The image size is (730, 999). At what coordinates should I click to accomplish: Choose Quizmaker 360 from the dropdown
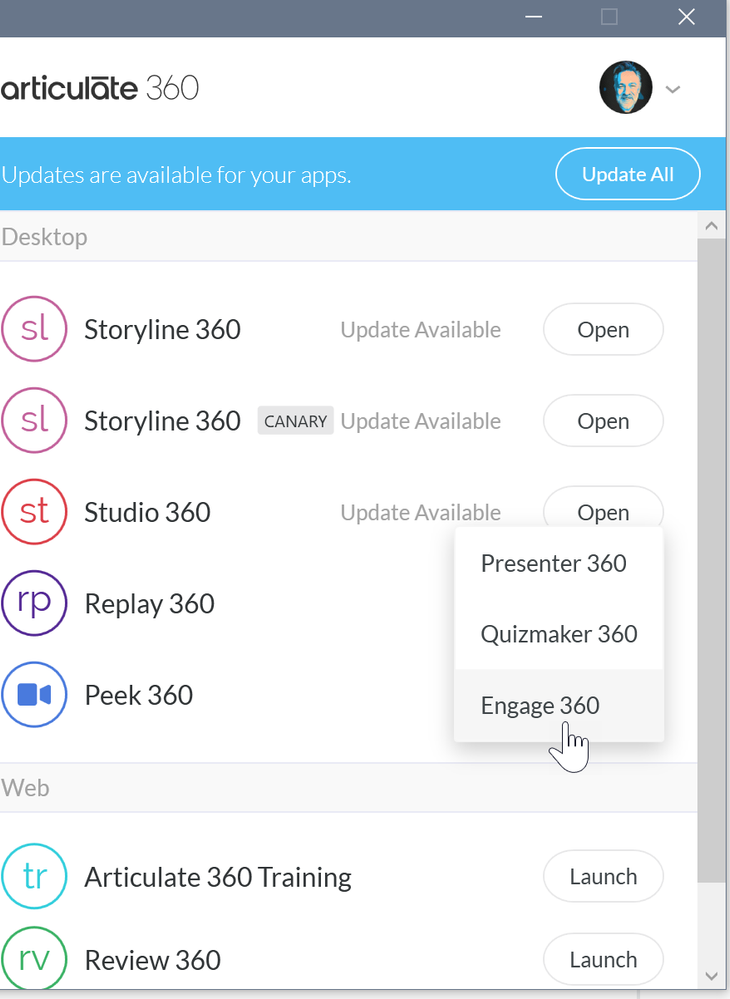(x=559, y=634)
